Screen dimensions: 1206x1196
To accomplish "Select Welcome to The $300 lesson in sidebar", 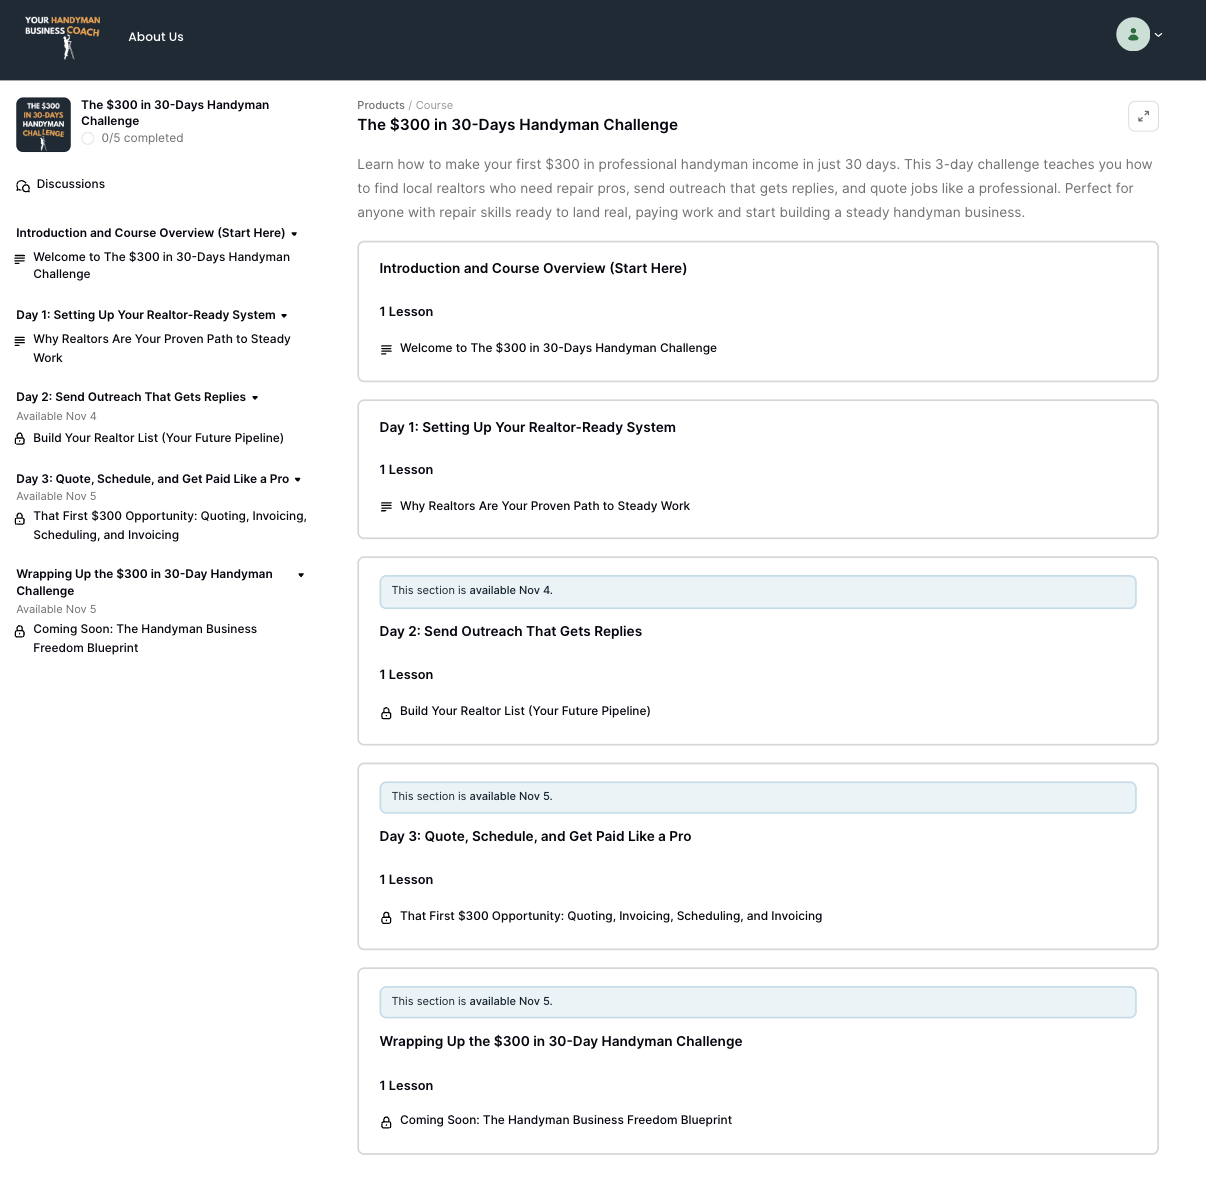I will 161,265.
